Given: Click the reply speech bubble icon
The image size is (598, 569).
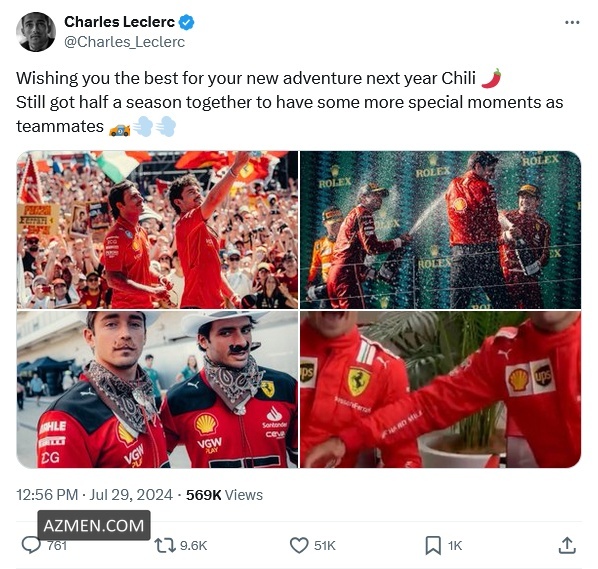Looking at the screenshot, I should [x=31, y=545].
